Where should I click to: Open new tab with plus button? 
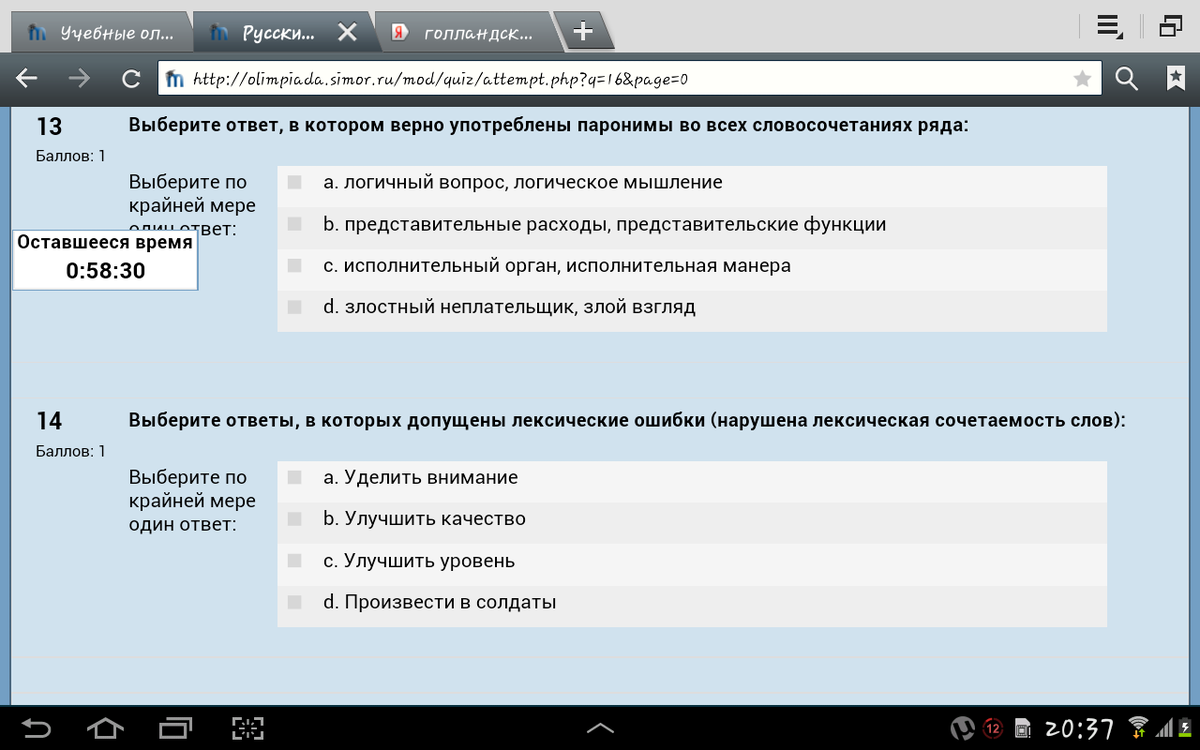pyautogui.click(x=583, y=32)
